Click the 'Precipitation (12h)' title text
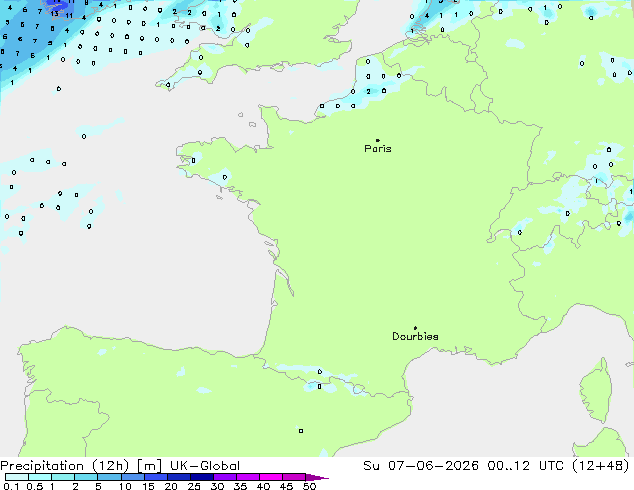 (x=65, y=466)
